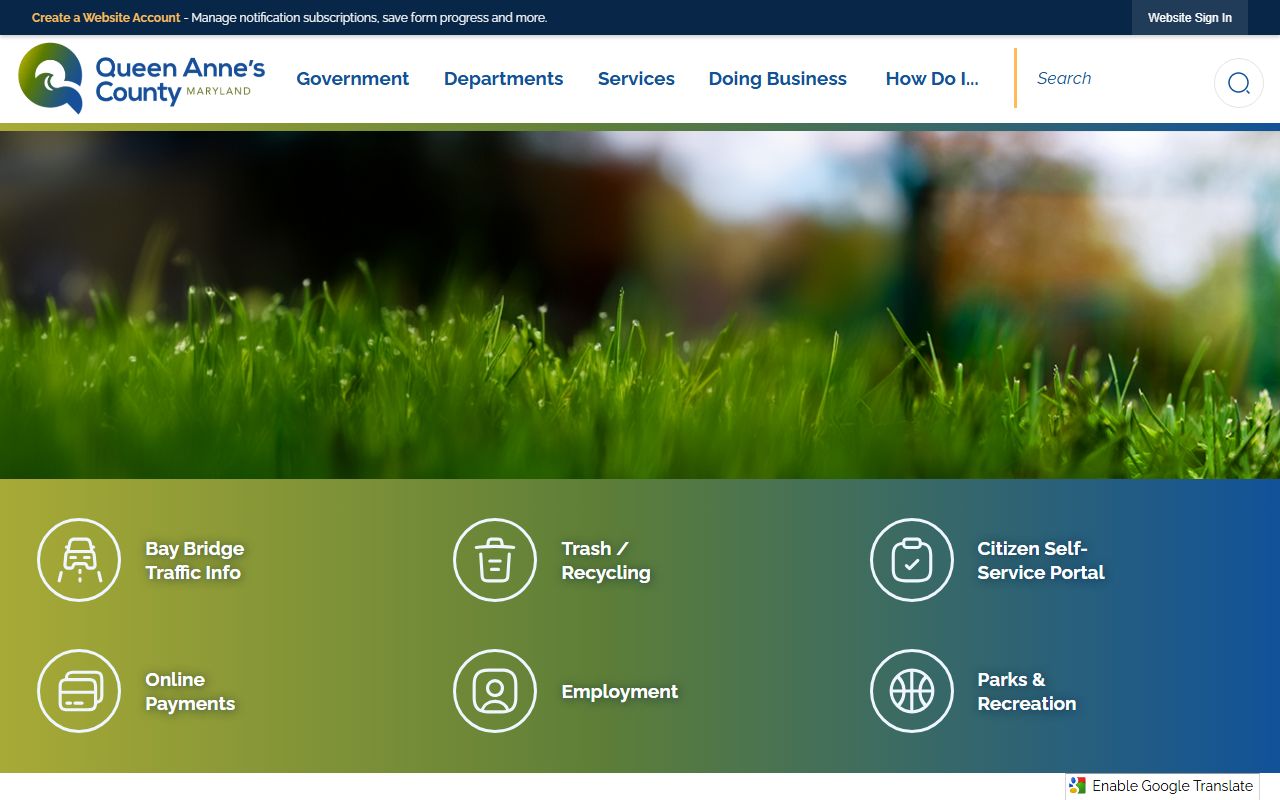Open Parks & Recreation text link
1280x800 pixels.
coord(1027,691)
